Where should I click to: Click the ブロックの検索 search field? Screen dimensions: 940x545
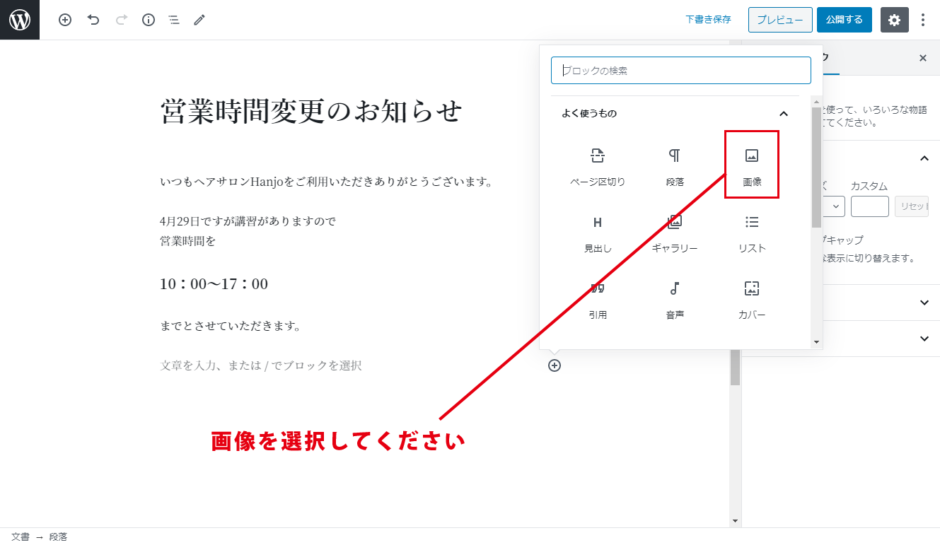tap(680, 70)
